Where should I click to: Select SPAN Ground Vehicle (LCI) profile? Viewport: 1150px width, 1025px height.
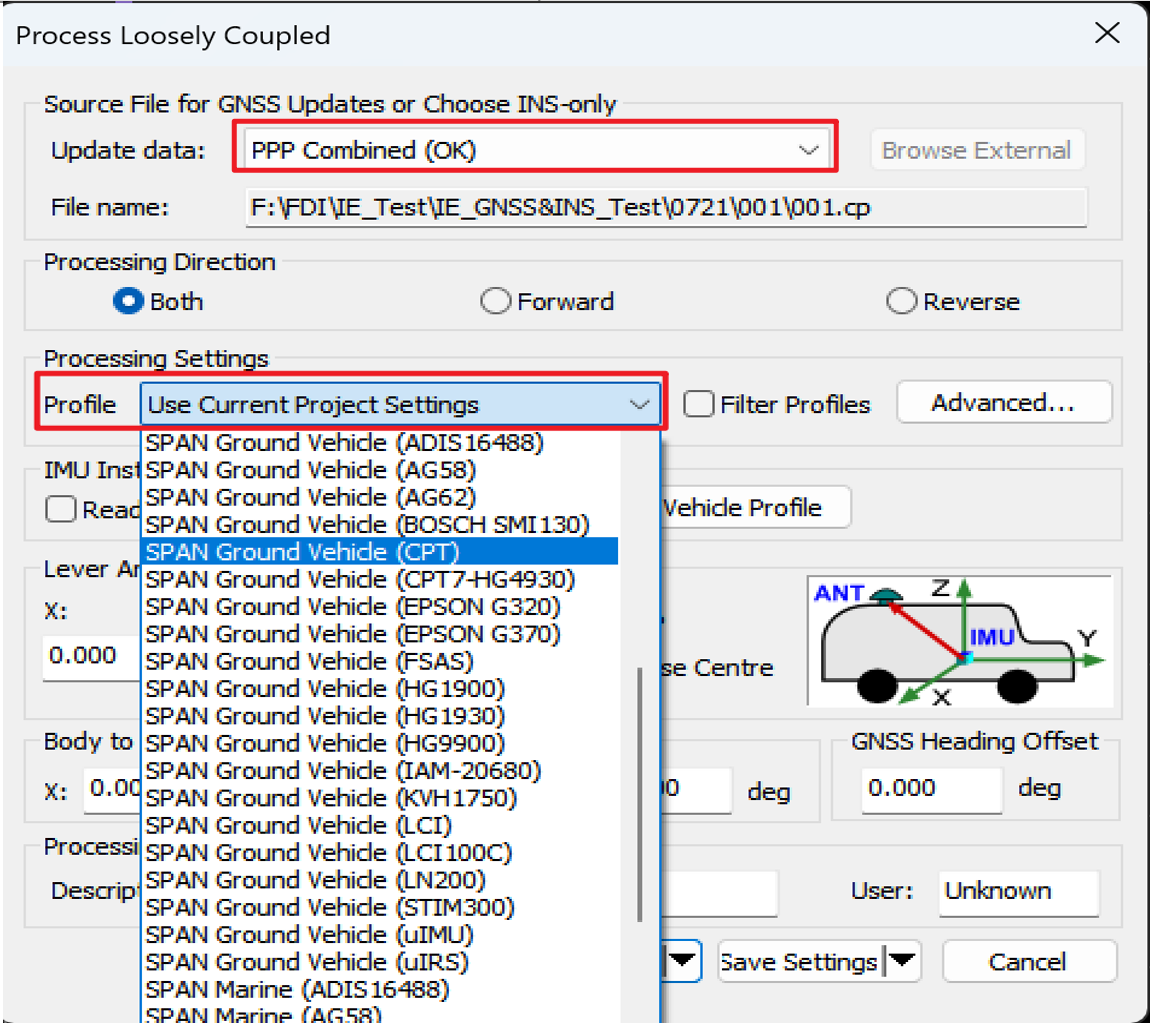point(380,826)
